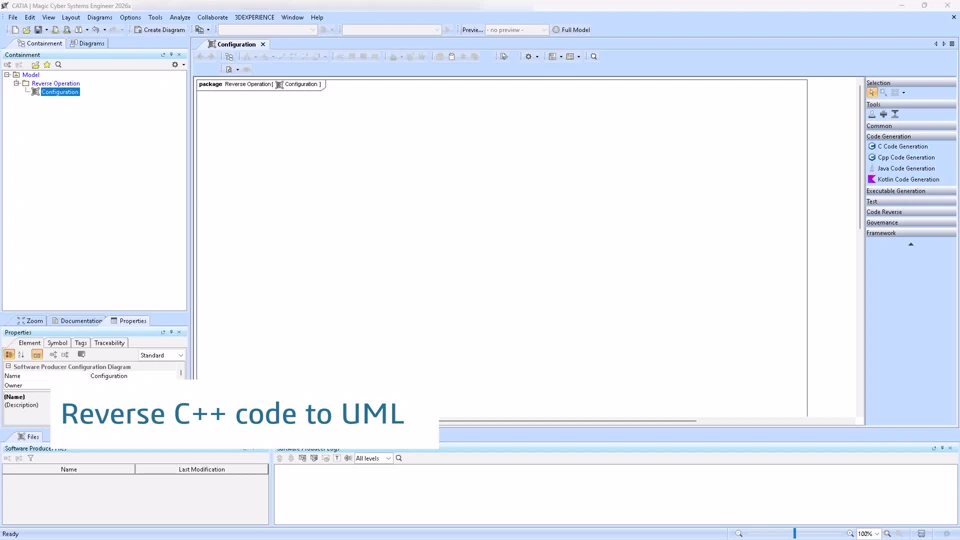Click the search icon in Containment toolbar
Screen dimensions: 960x540
coord(59,64)
